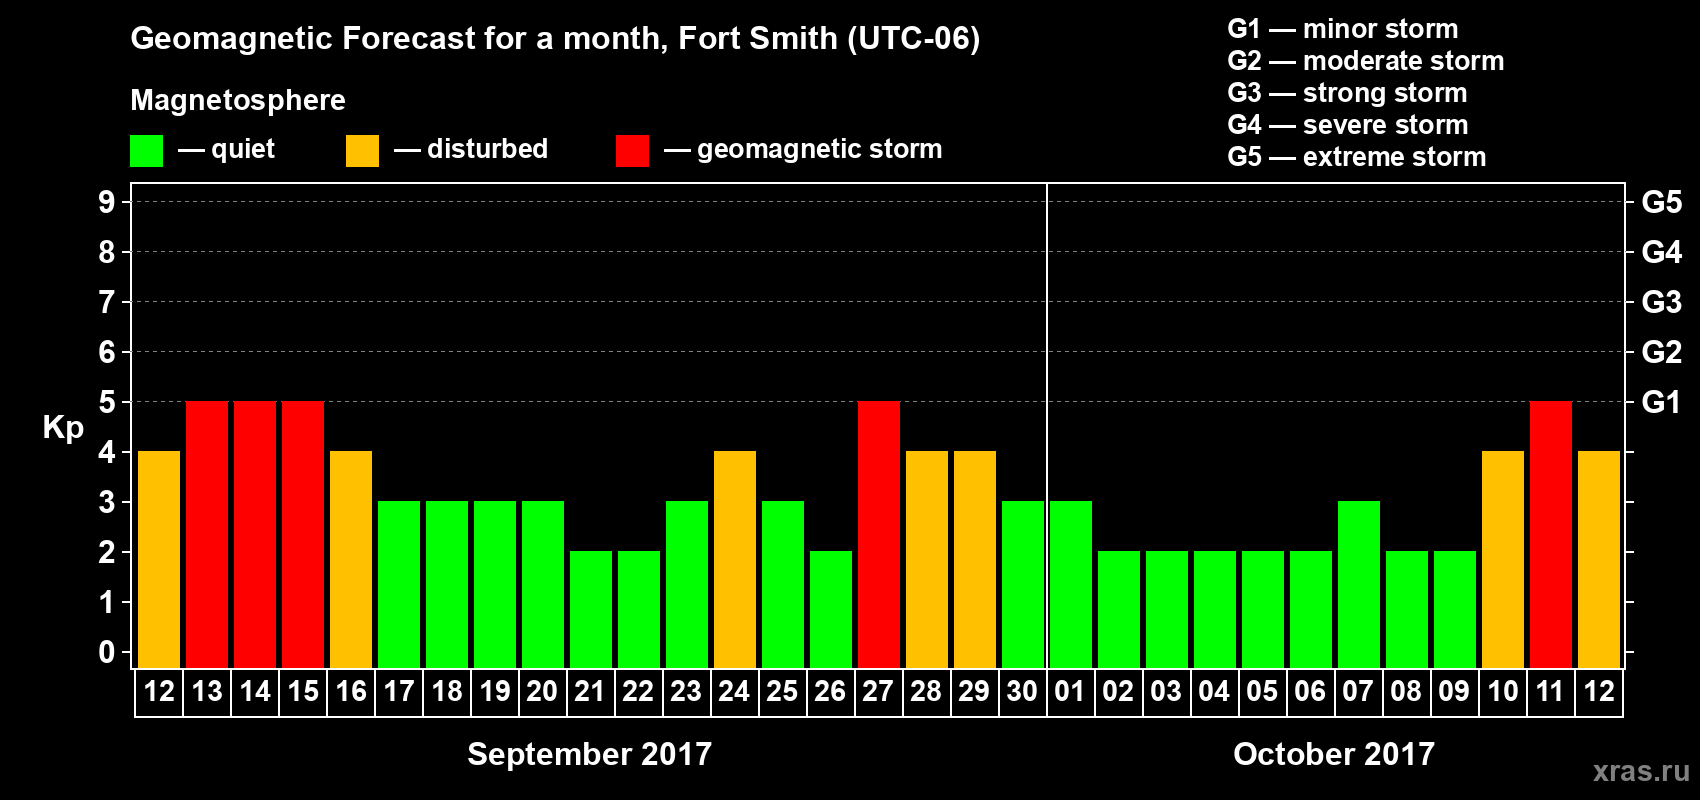The image size is (1700, 800).
Task: Click the red storm bar for October 11
Action: pos(1551,535)
